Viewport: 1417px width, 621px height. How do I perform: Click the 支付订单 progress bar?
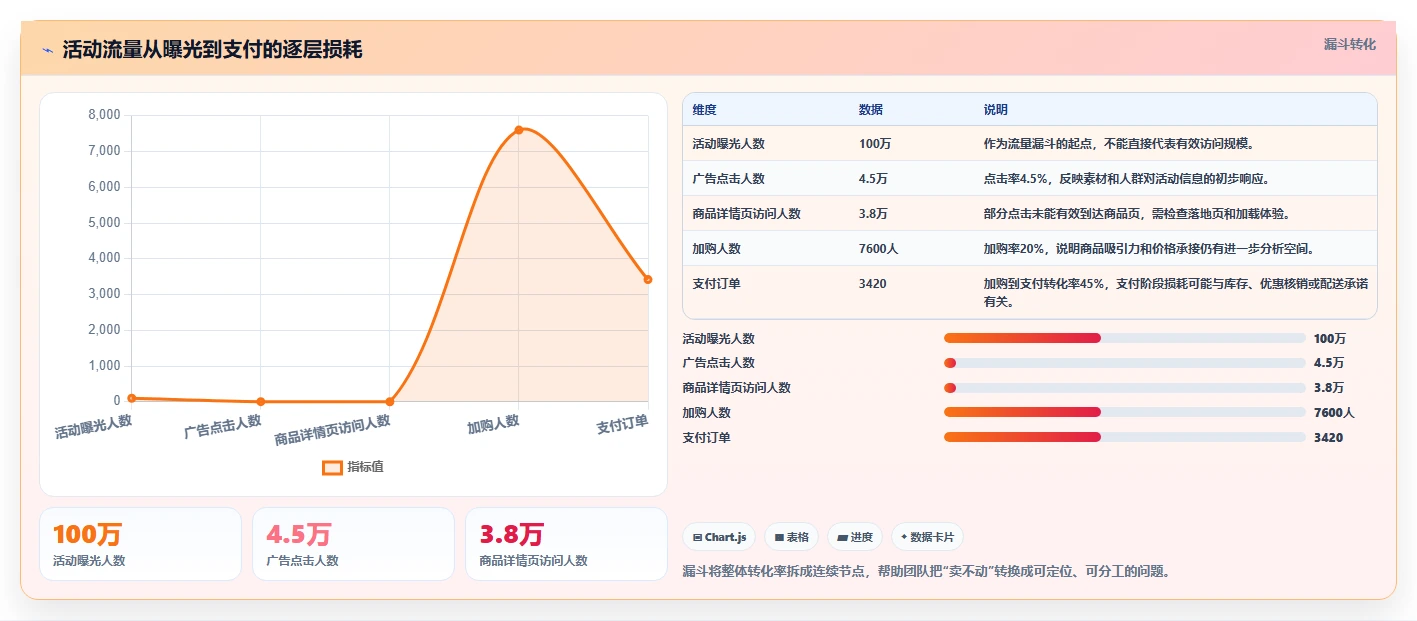pyautogui.click(x=1124, y=437)
